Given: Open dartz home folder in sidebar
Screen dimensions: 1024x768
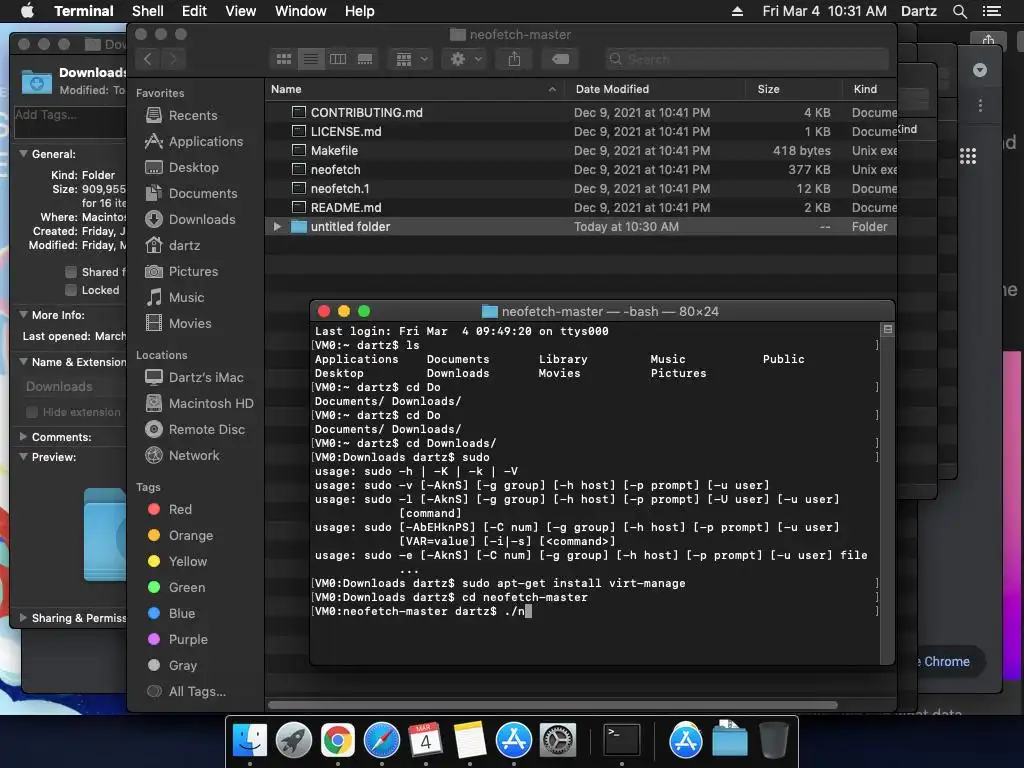Looking at the screenshot, I should (173, 246).
